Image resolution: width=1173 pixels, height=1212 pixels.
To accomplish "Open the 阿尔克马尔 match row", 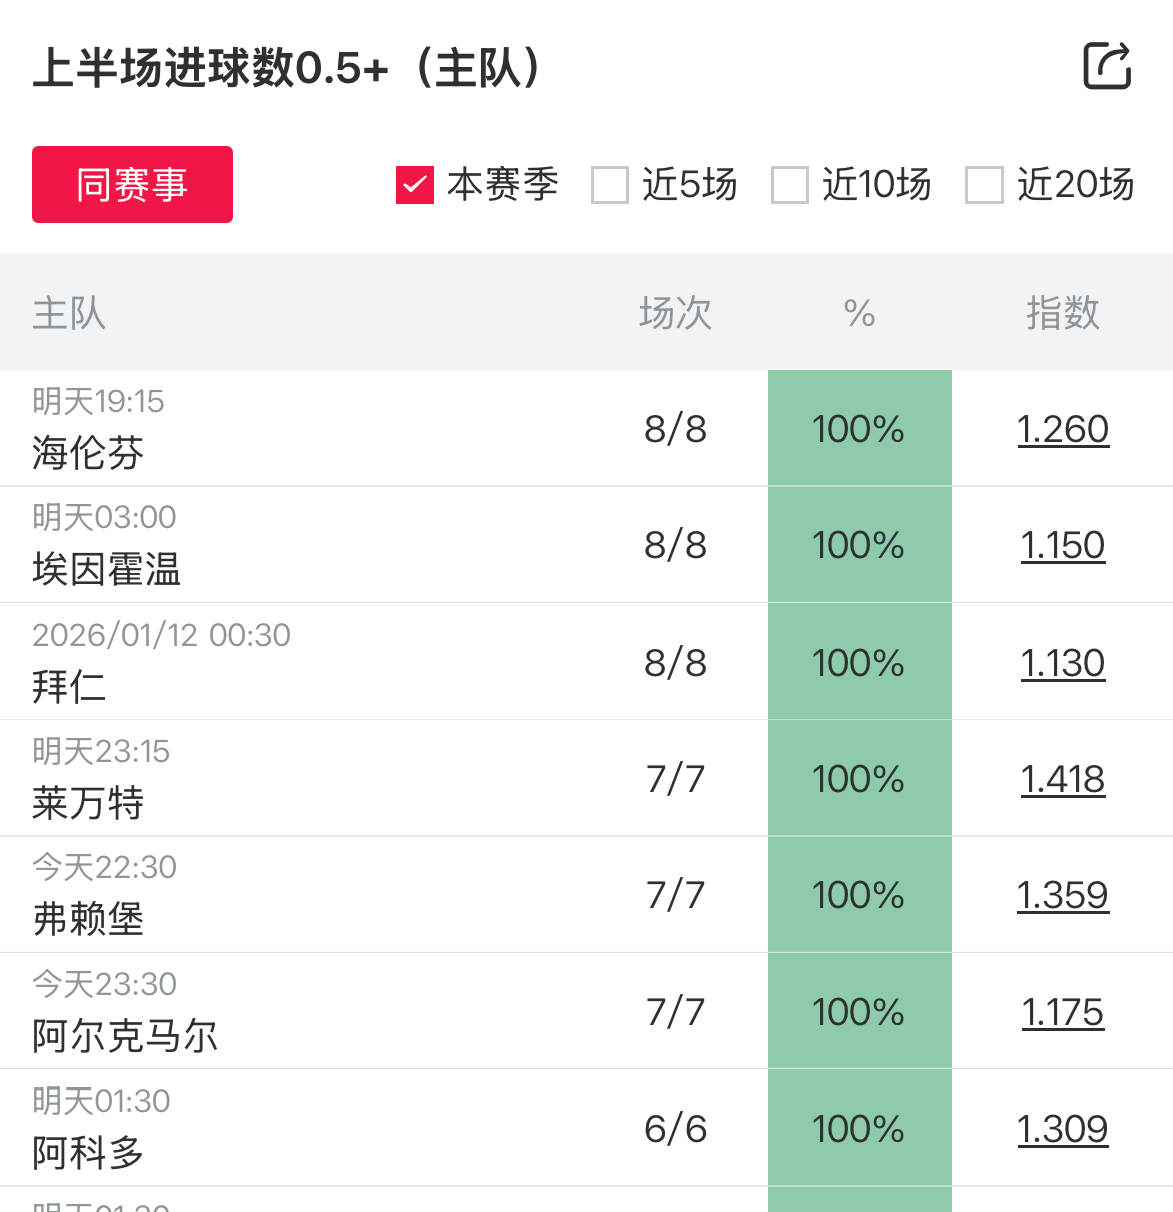I will [x=125, y=1035].
